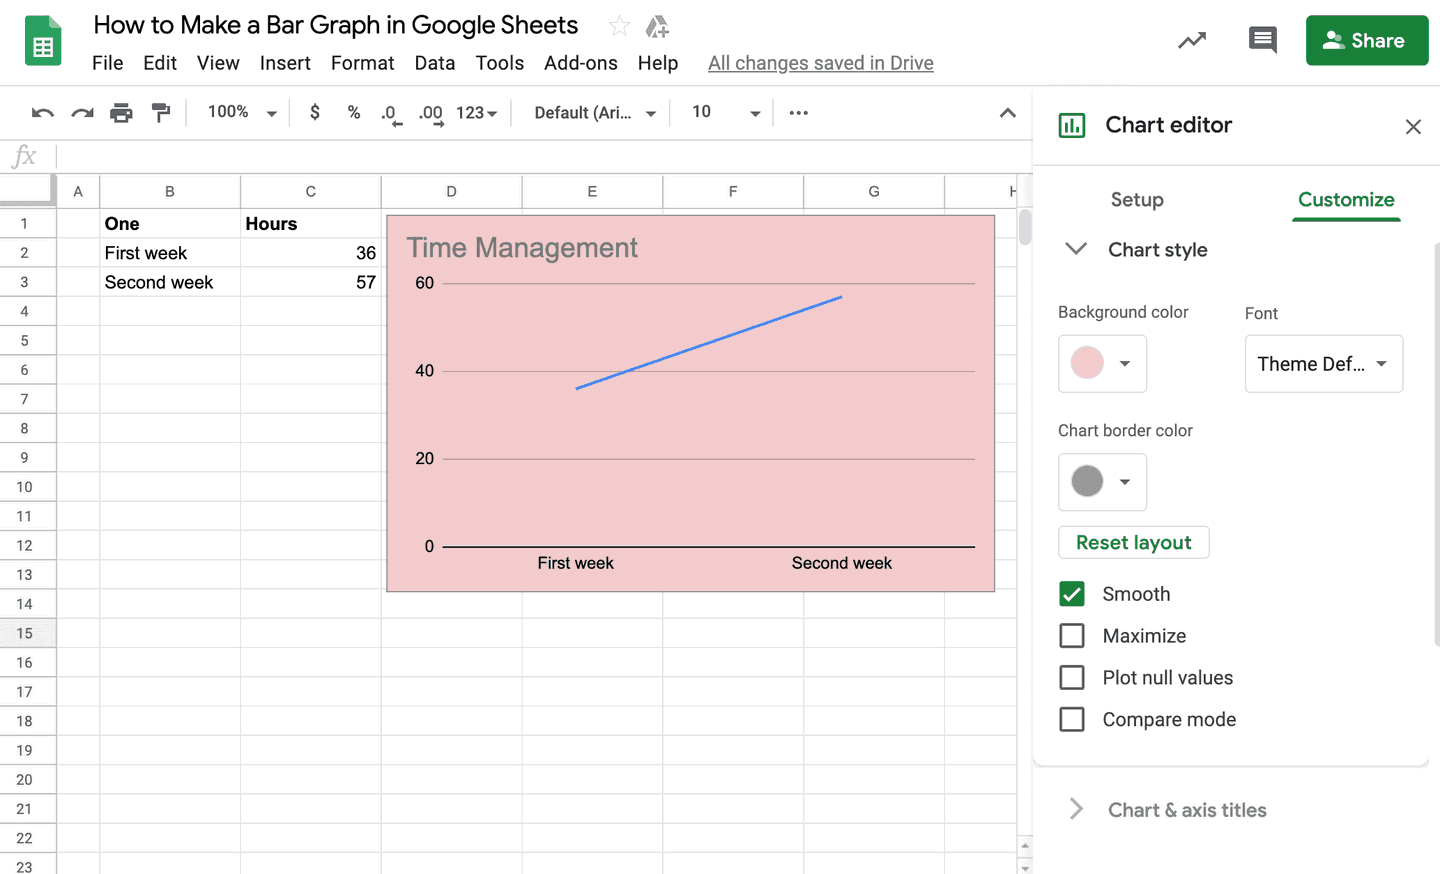
Task: Enable Plot null values
Action: [x=1071, y=677]
